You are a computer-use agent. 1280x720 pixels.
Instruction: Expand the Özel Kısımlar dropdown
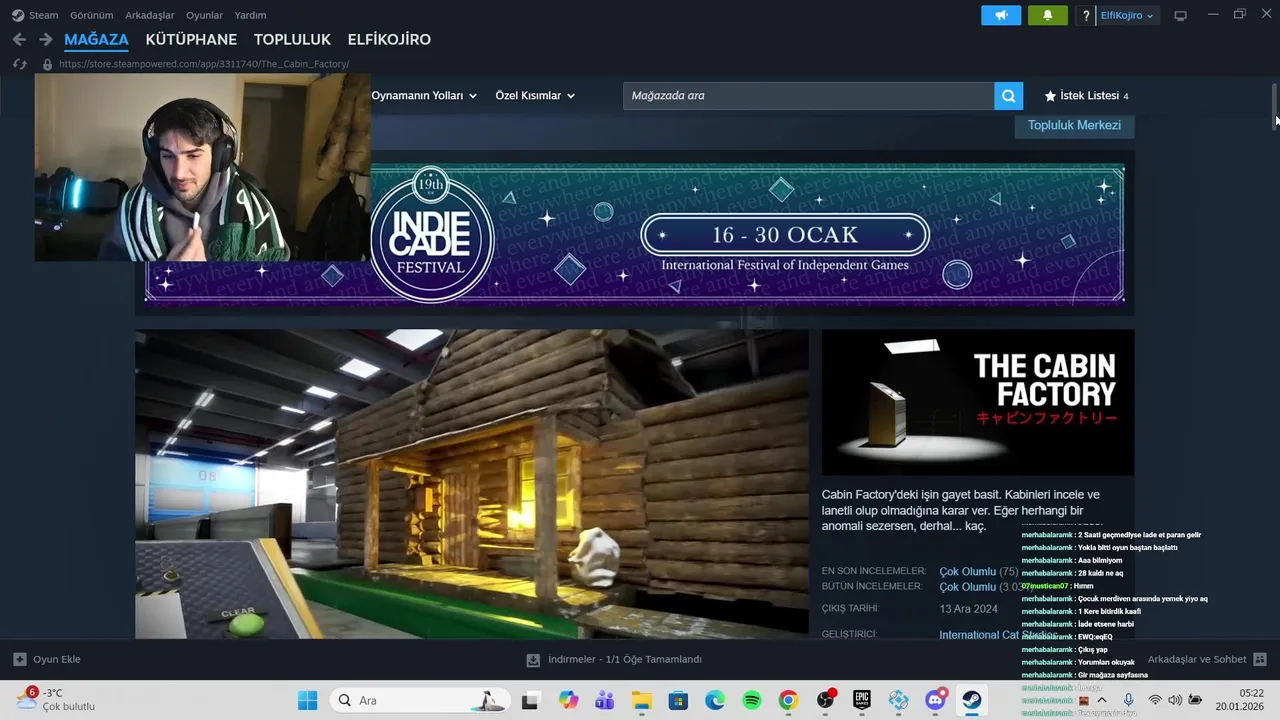[535, 96]
